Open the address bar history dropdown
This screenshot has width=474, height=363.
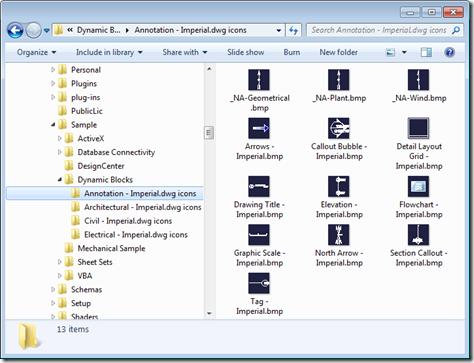279,31
